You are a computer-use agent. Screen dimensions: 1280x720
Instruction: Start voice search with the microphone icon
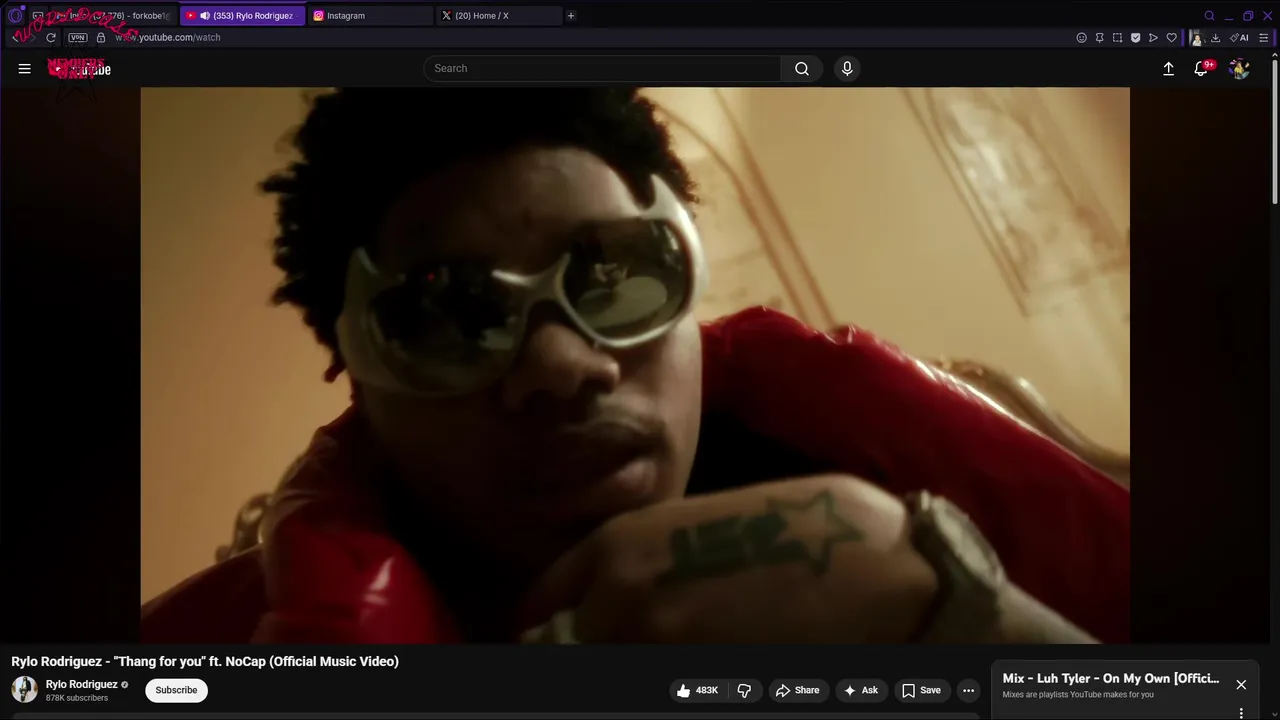click(x=847, y=68)
